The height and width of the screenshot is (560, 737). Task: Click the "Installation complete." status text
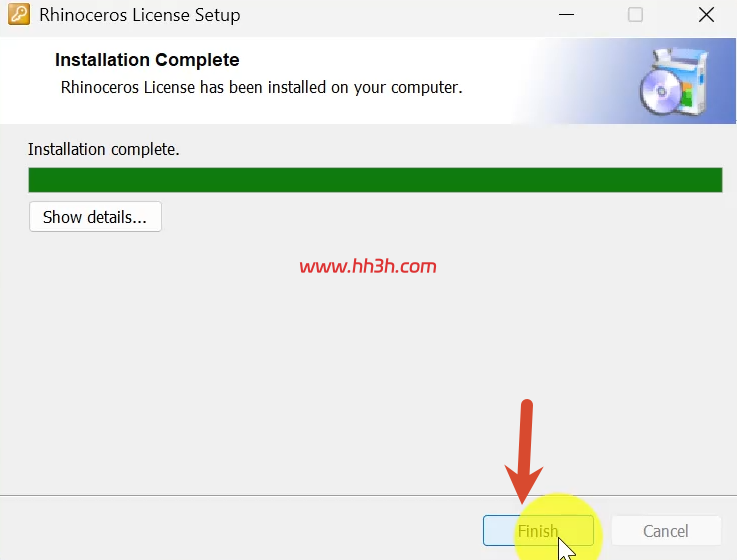[x=103, y=150]
